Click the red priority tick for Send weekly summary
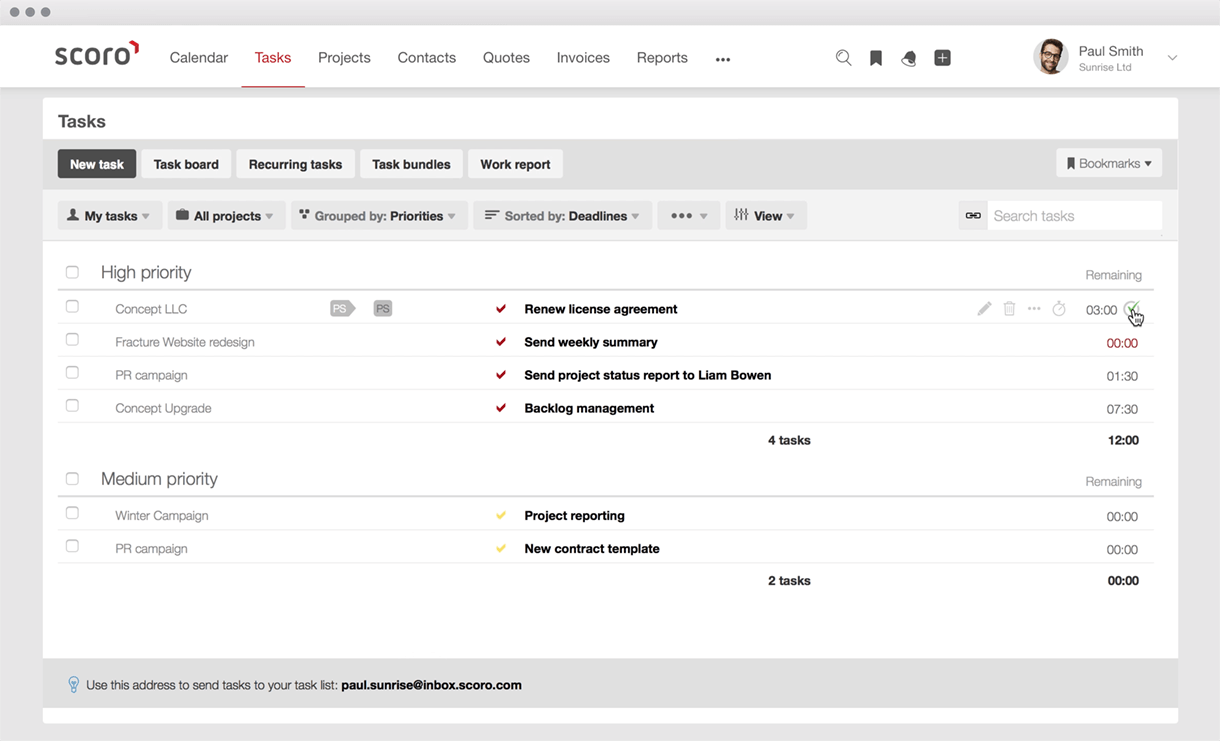 [501, 342]
